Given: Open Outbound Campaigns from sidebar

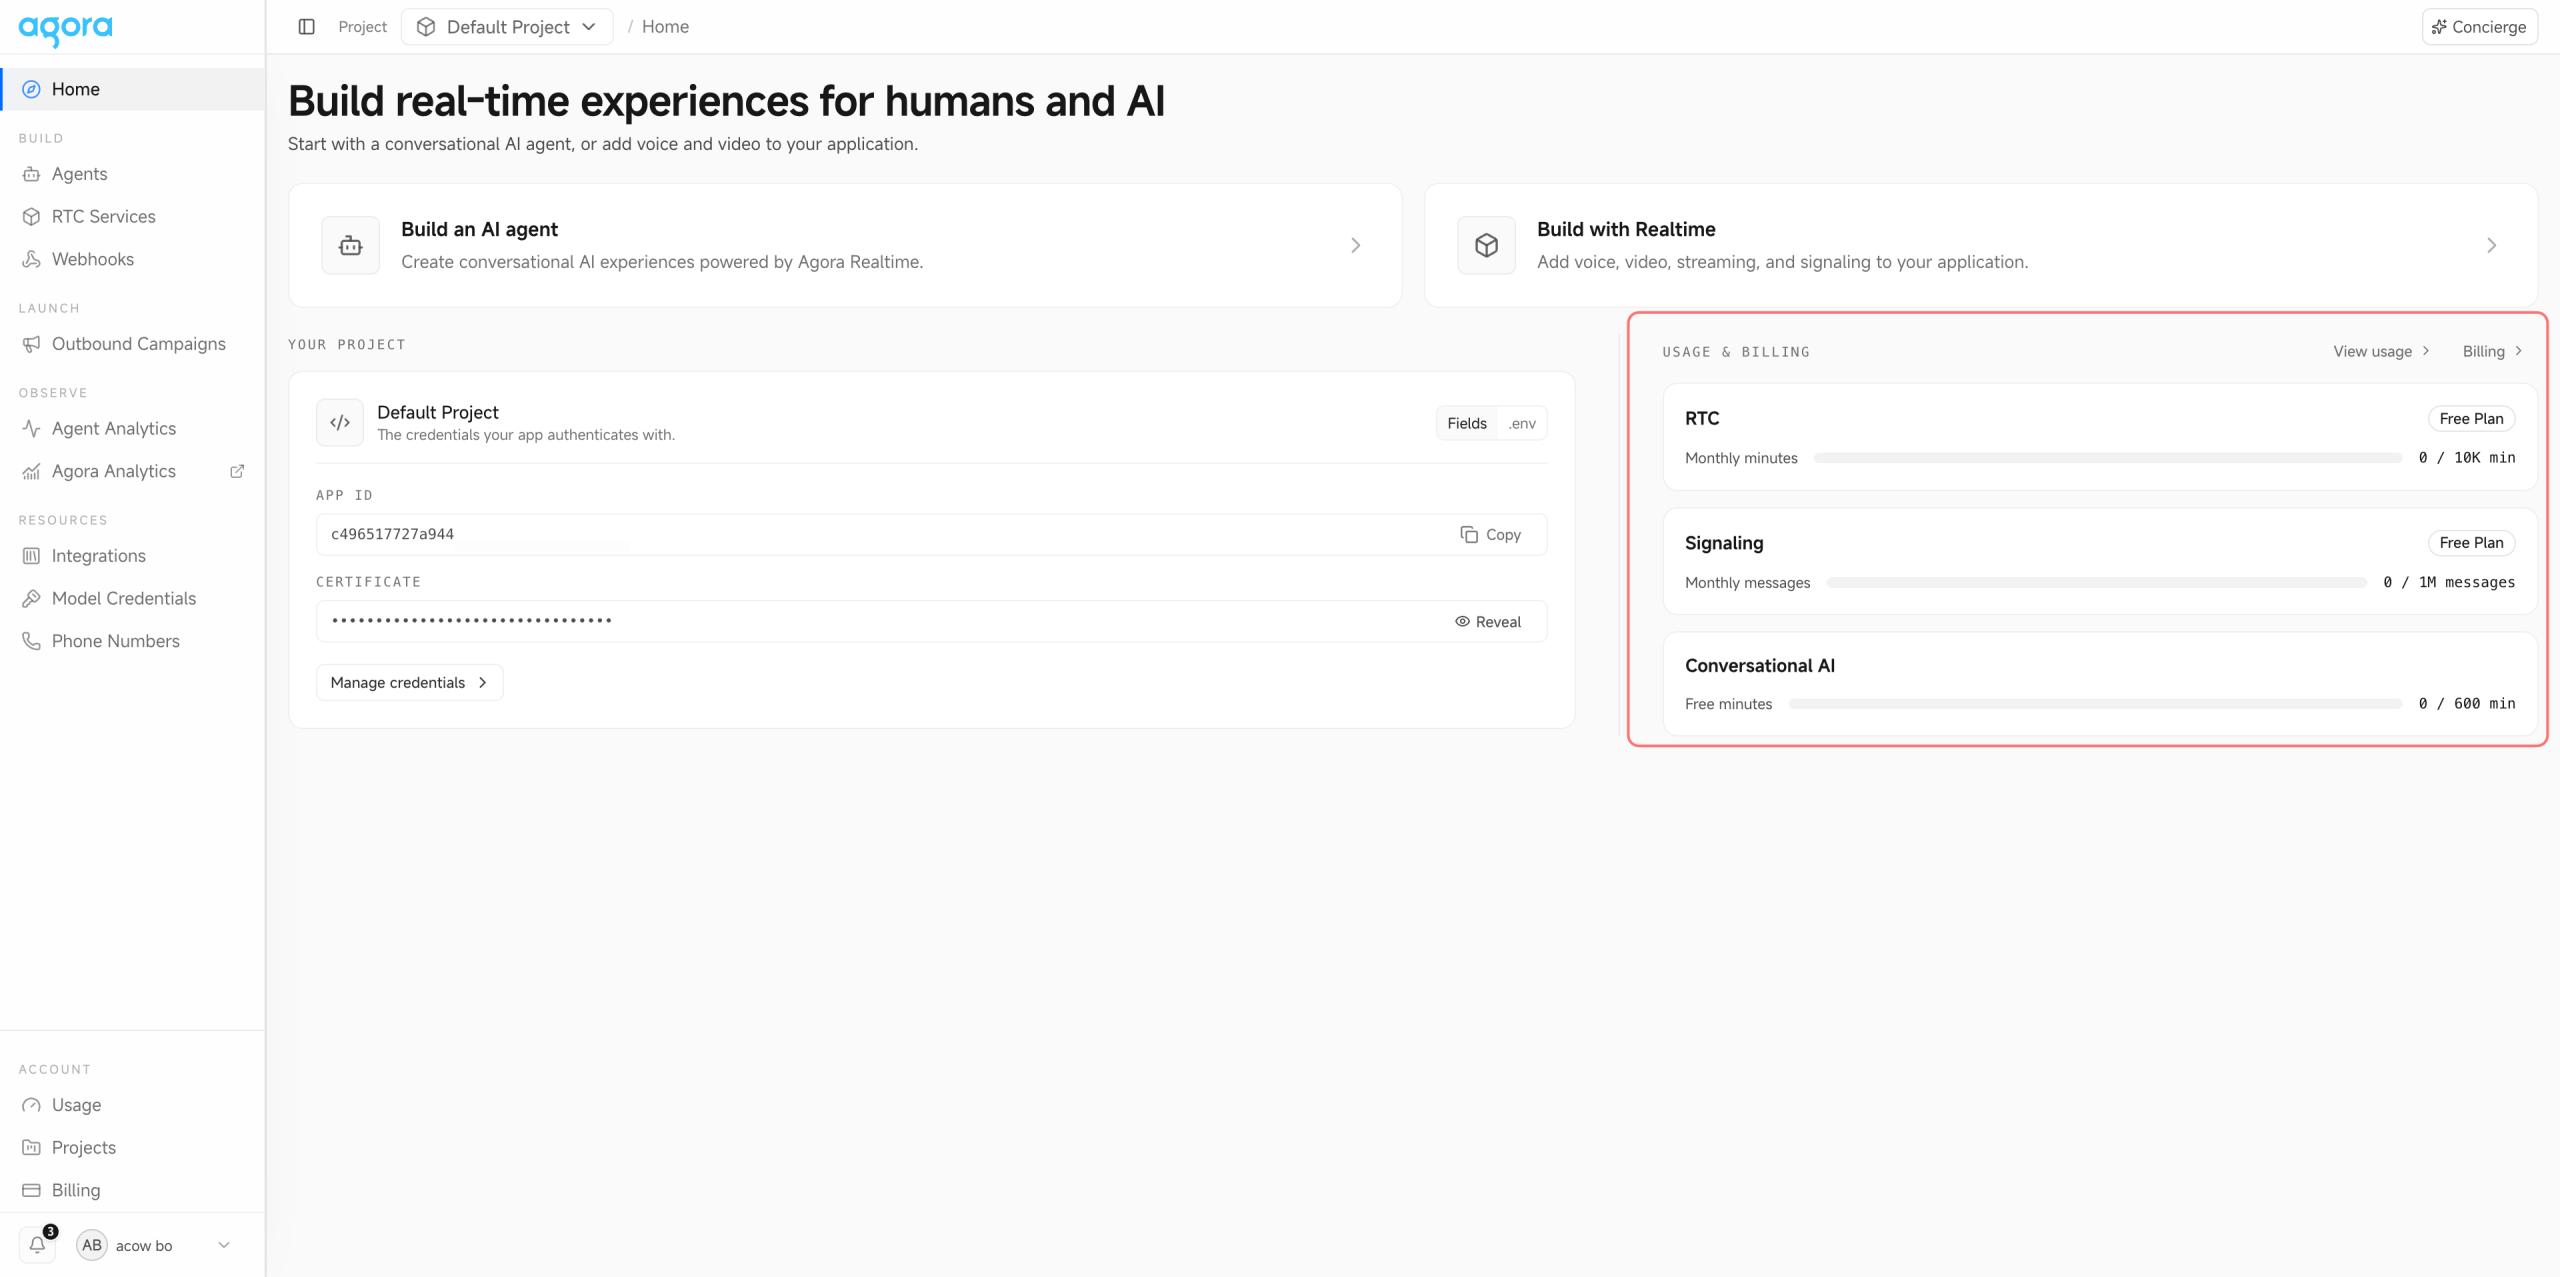Looking at the screenshot, I should [x=133, y=344].
